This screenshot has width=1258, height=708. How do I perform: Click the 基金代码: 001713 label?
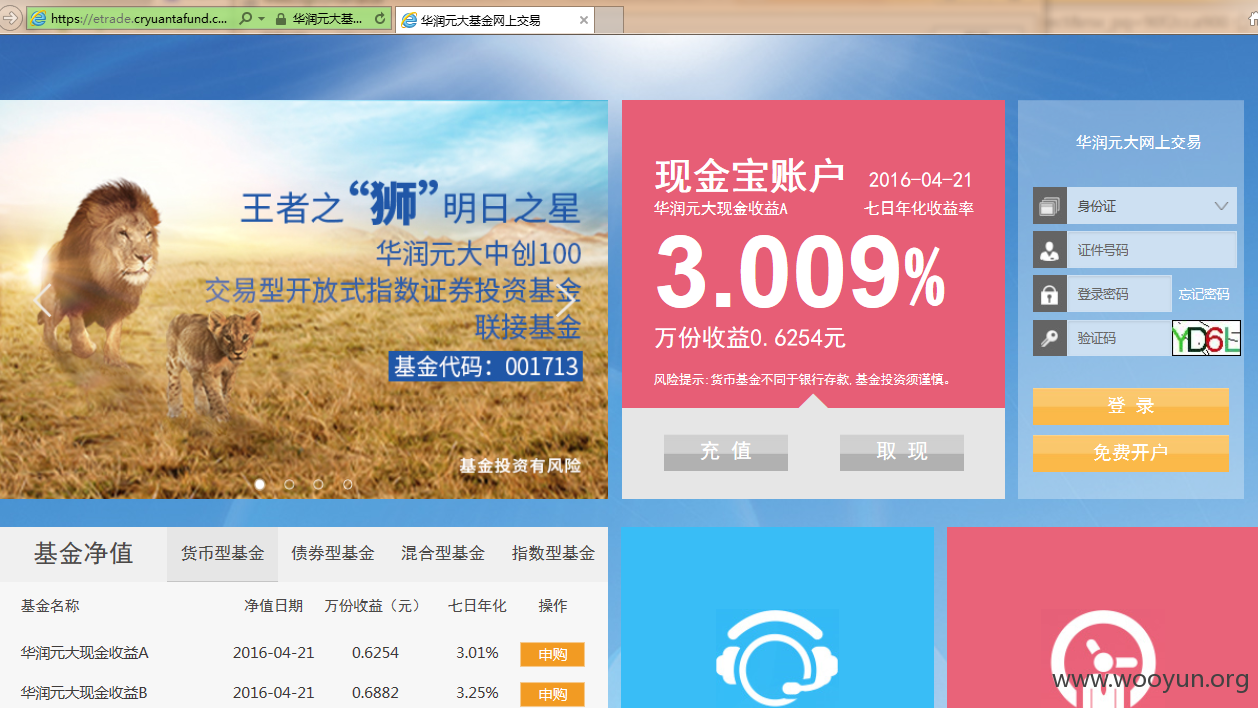486,366
